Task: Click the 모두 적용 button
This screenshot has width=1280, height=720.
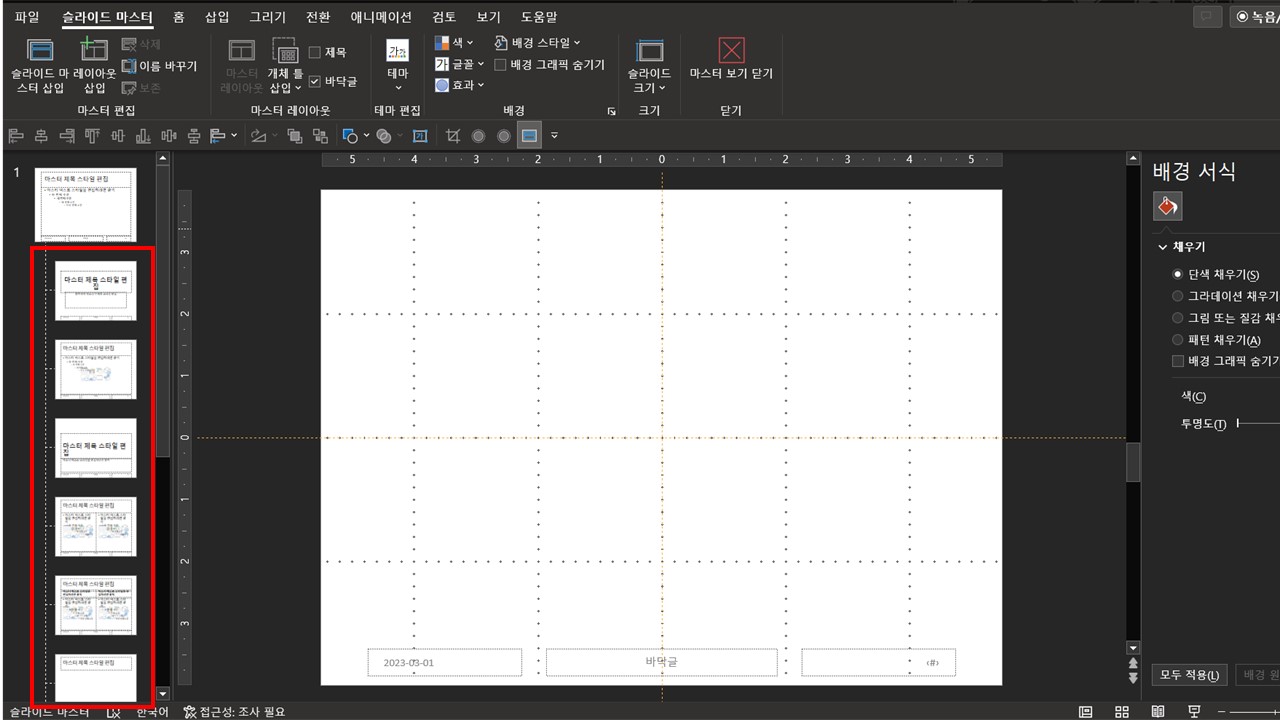Action: [1190, 675]
